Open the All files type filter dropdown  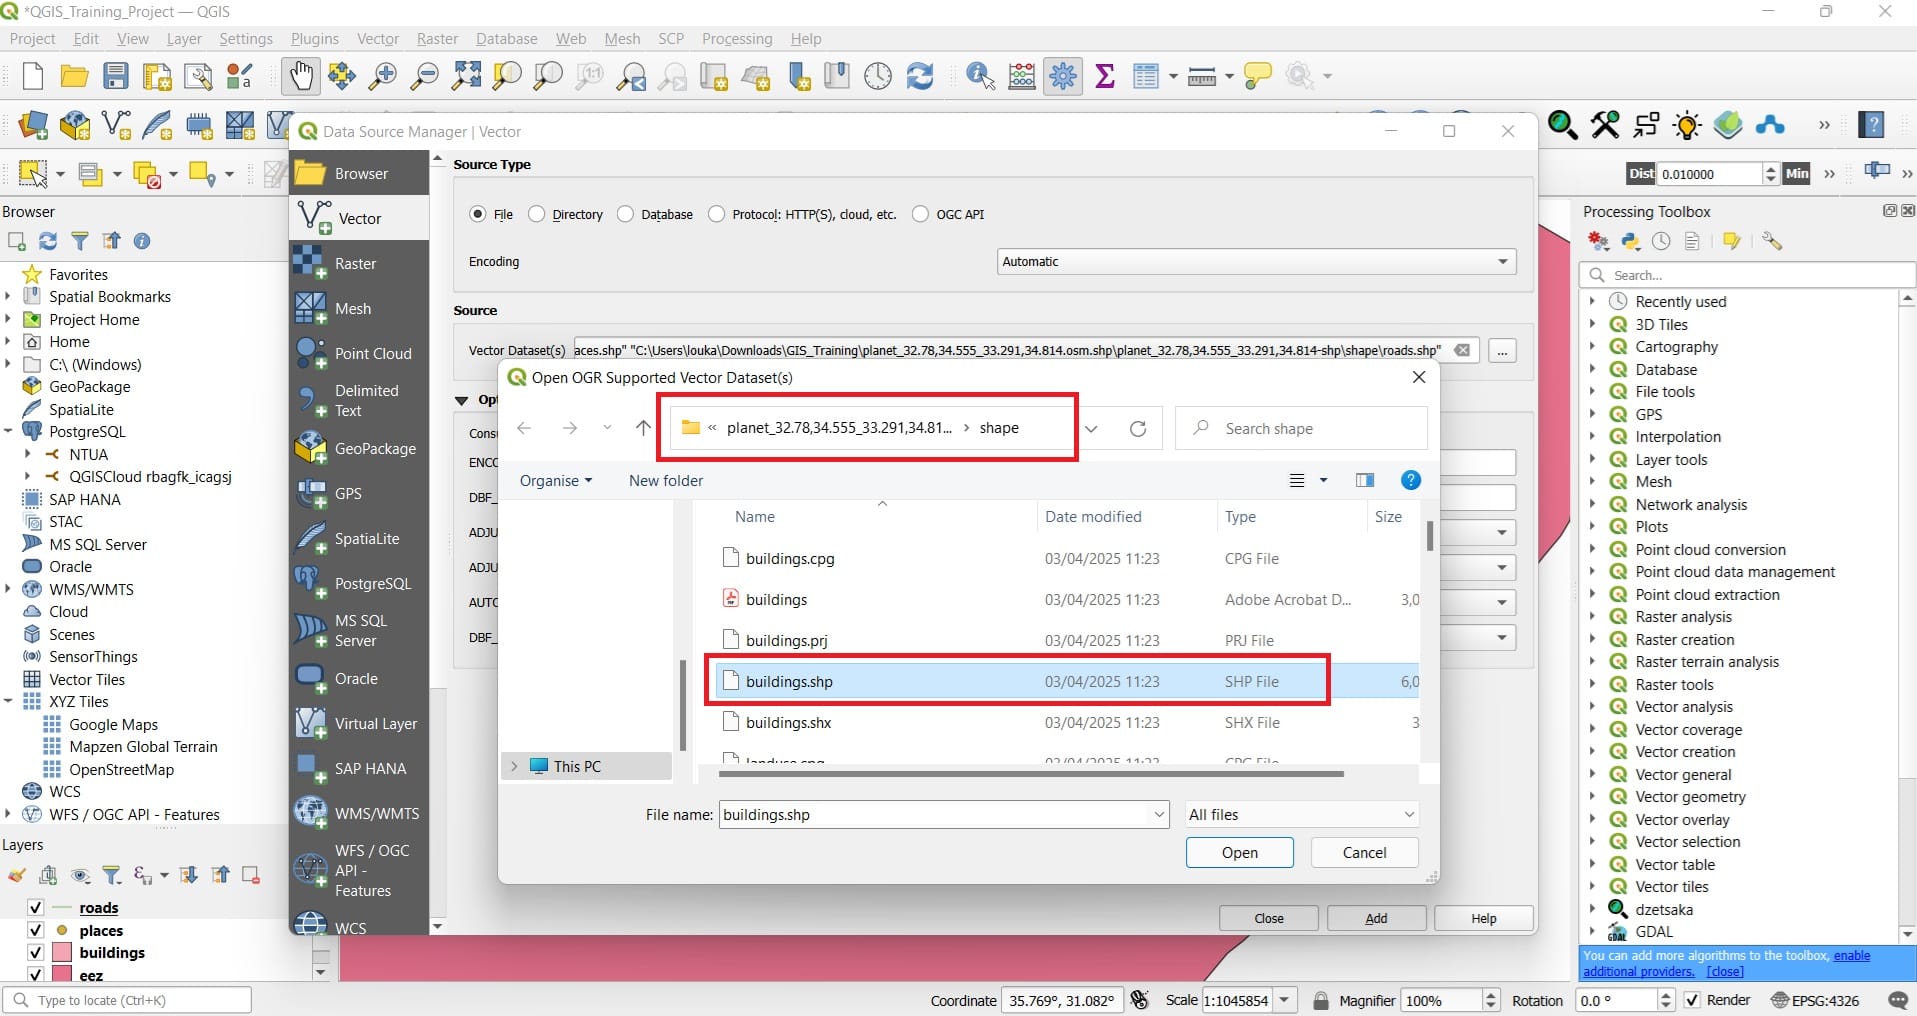coord(1301,814)
